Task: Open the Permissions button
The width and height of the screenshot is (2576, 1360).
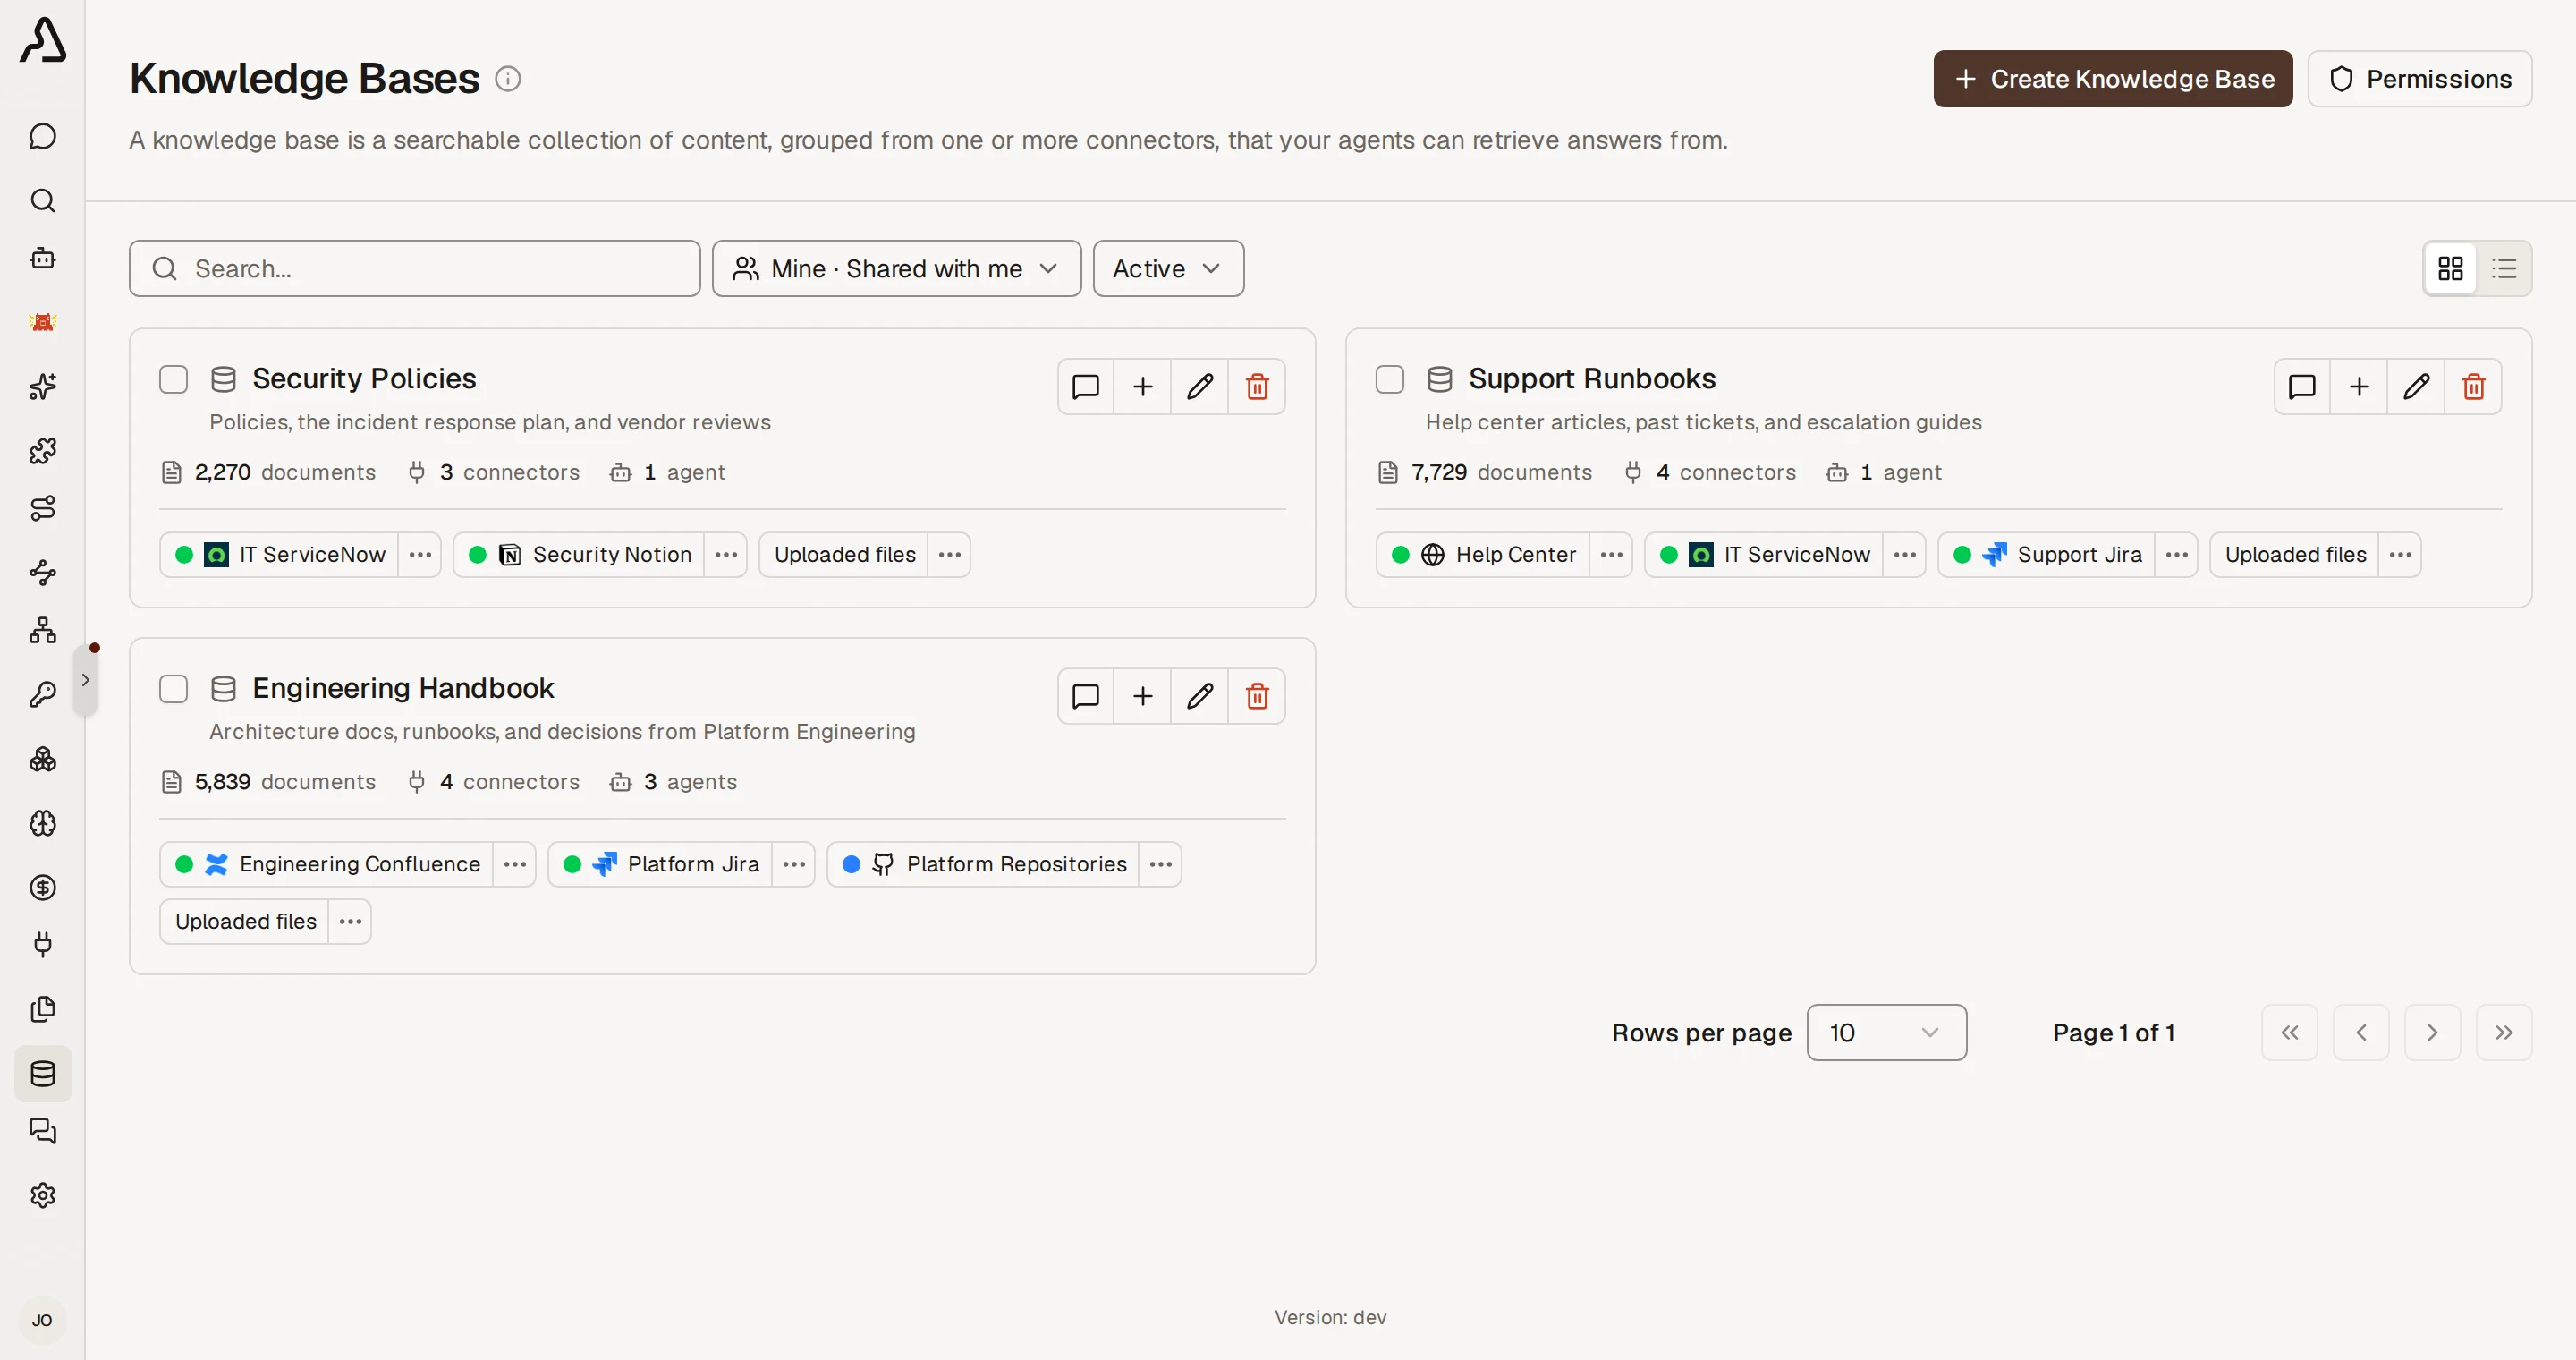Action: tap(2420, 79)
